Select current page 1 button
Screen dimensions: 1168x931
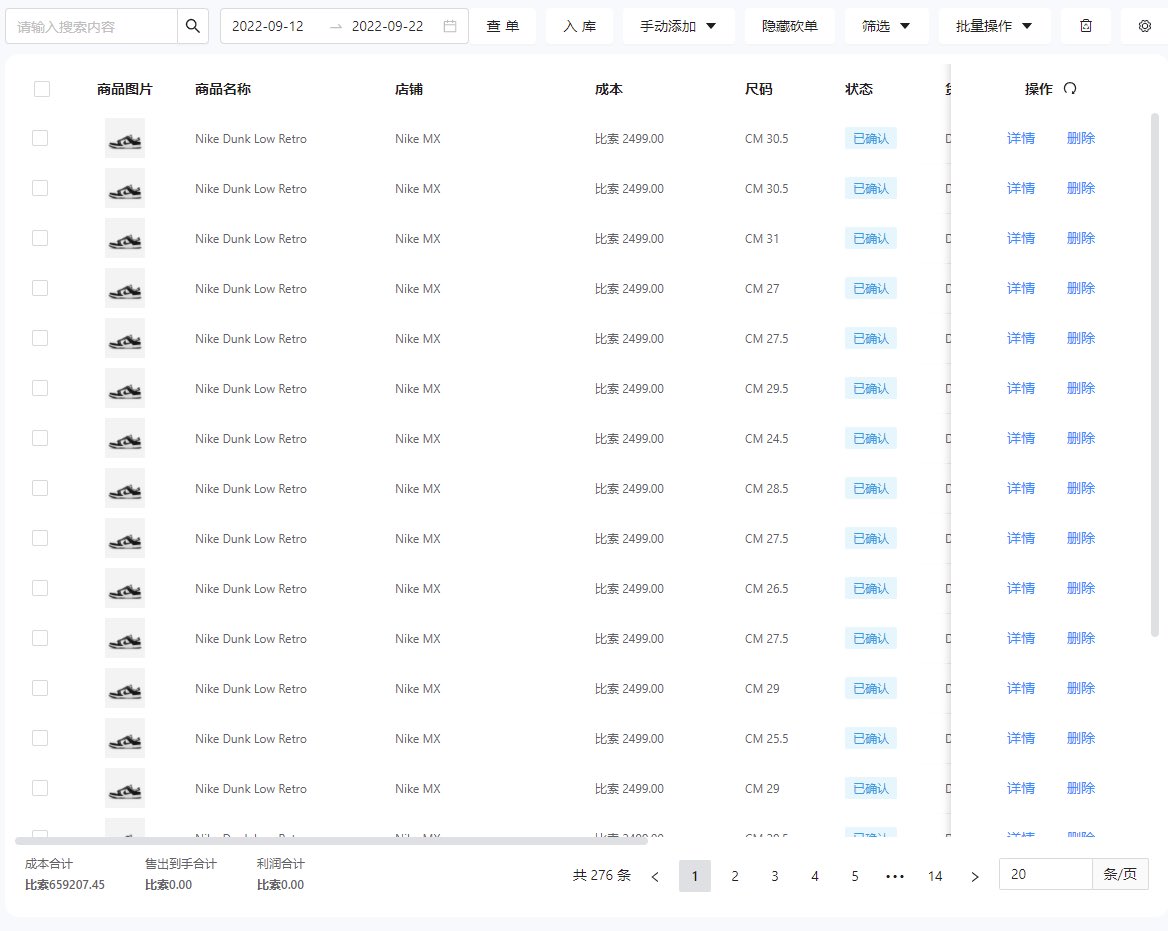click(x=695, y=877)
